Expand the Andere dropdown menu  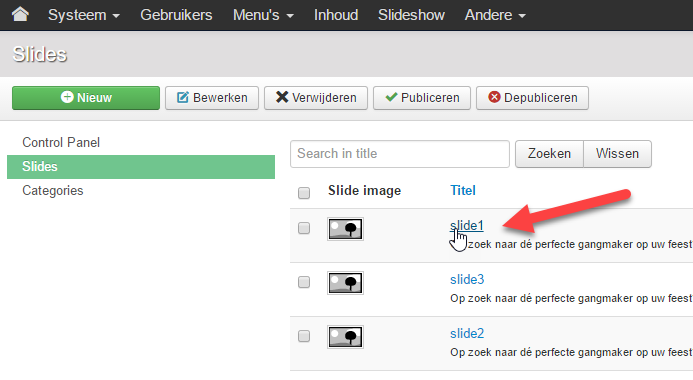tap(495, 15)
